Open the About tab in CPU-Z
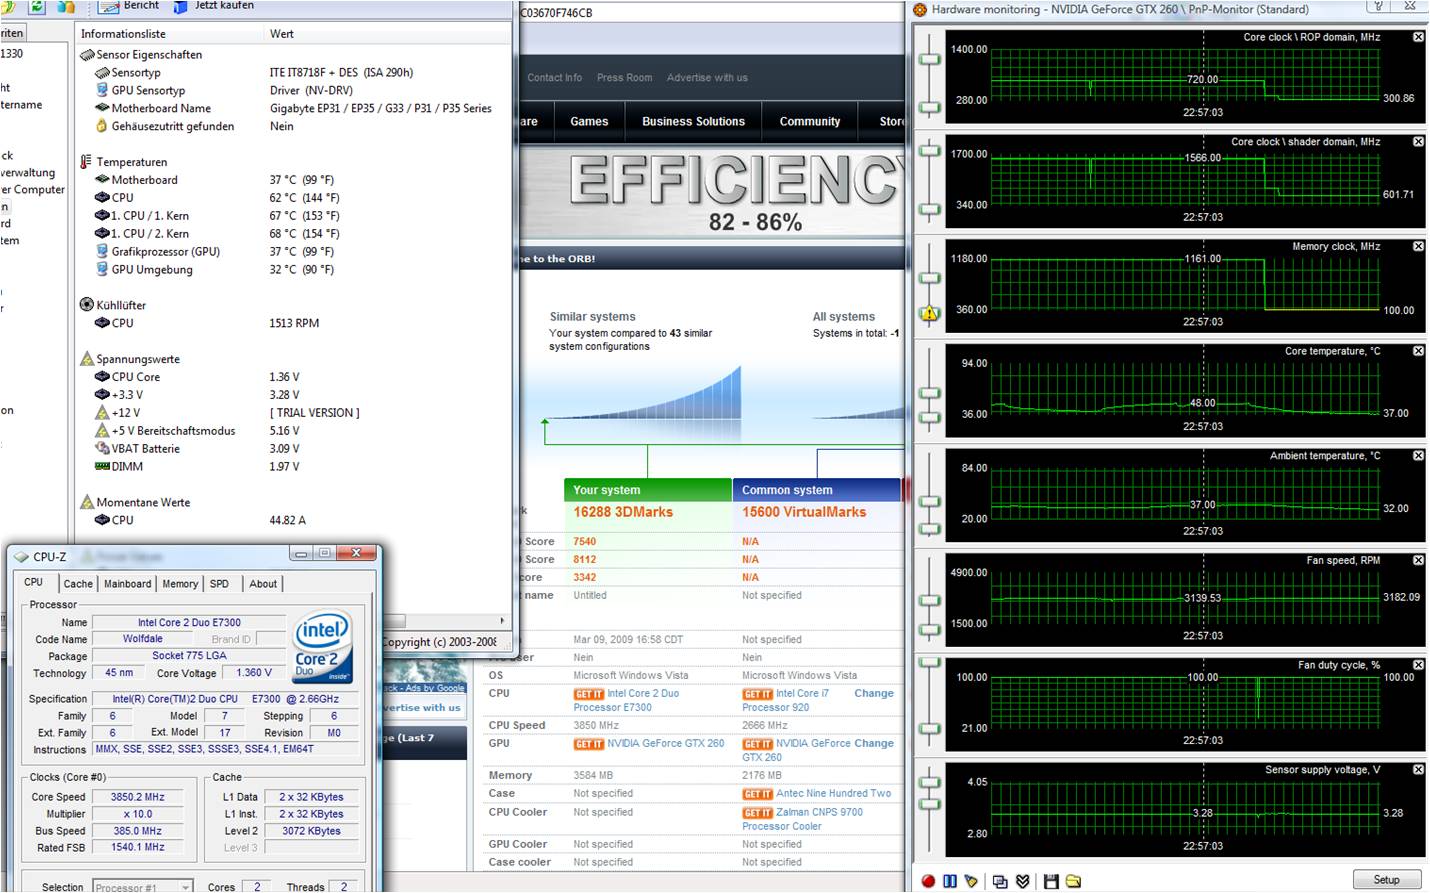Viewport: 1430px width, 893px height. pyautogui.click(x=263, y=584)
